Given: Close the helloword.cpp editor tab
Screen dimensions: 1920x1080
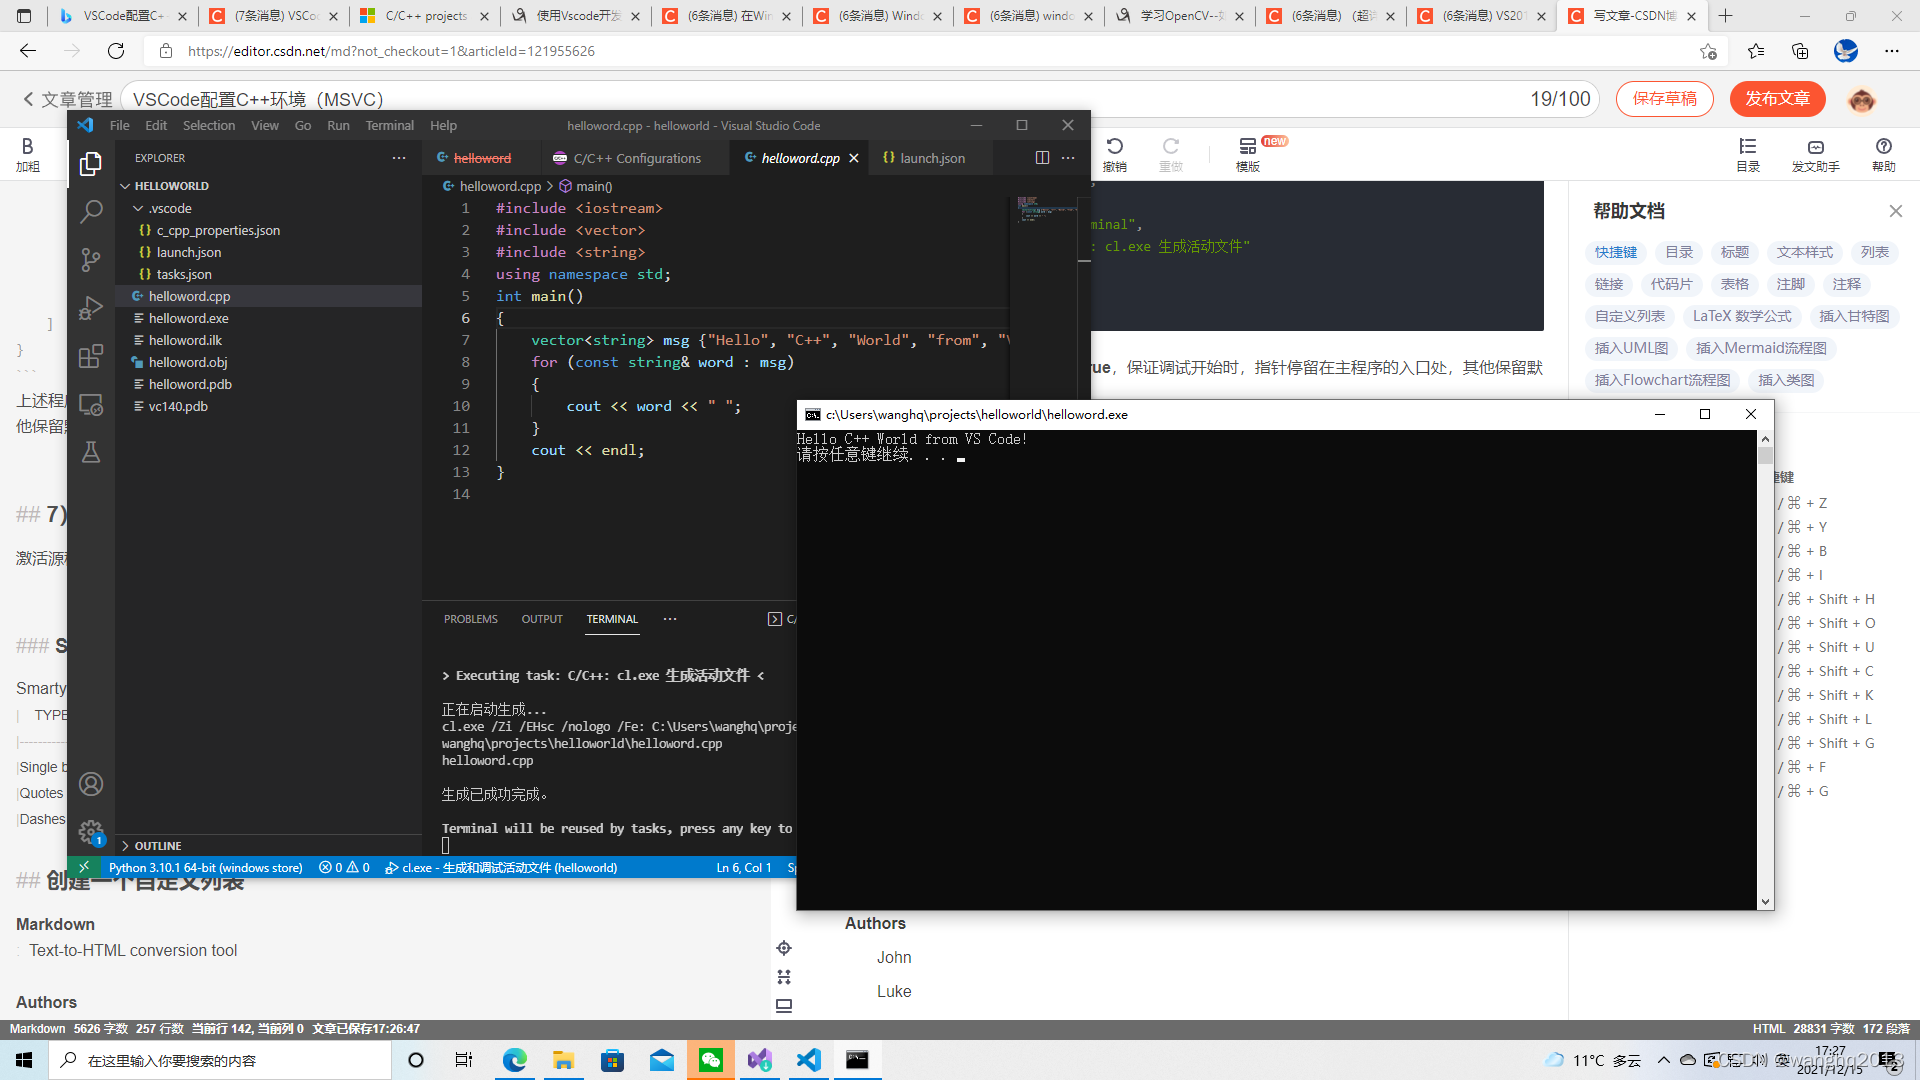Looking at the screenshot, I should coord(854,158).
